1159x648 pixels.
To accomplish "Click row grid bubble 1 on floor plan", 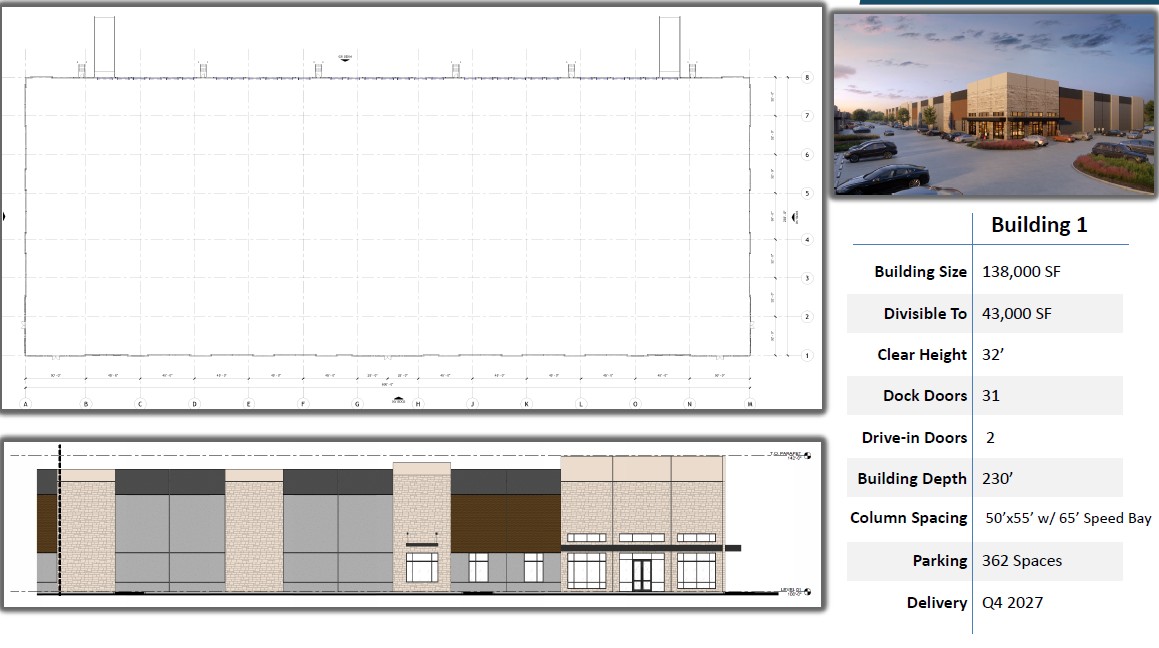I will (807, 355).
